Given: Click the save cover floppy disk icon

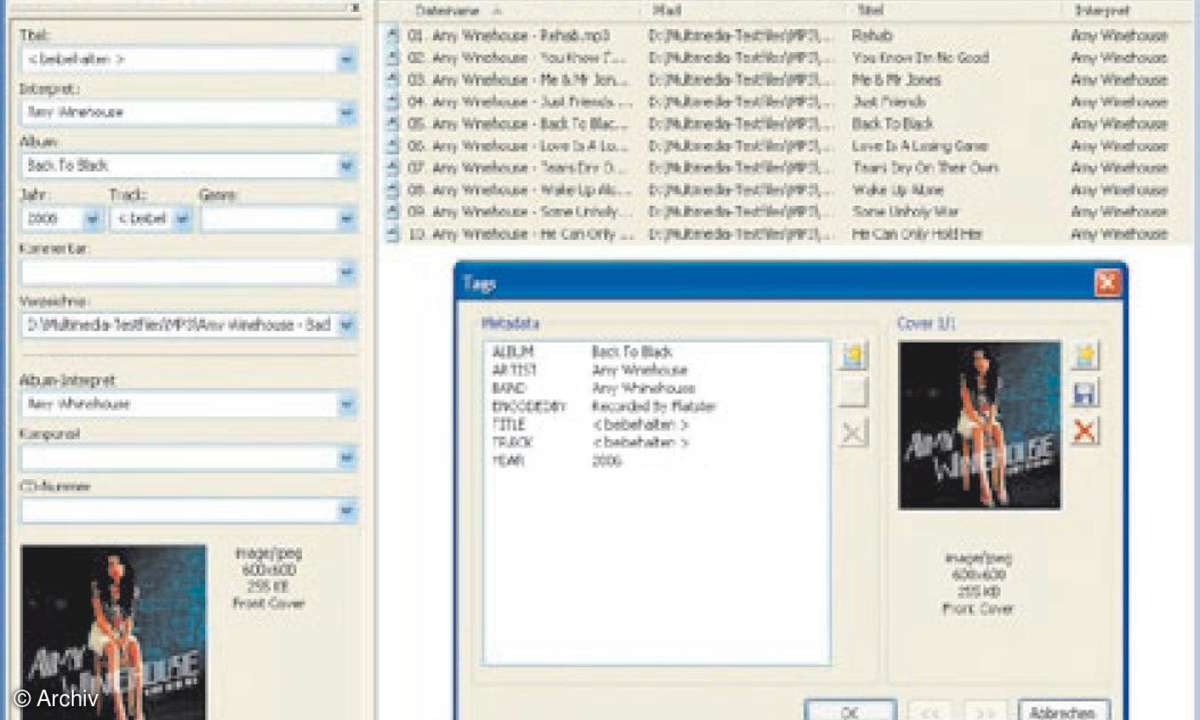Looking at the screenshot, I should 1085,393.
